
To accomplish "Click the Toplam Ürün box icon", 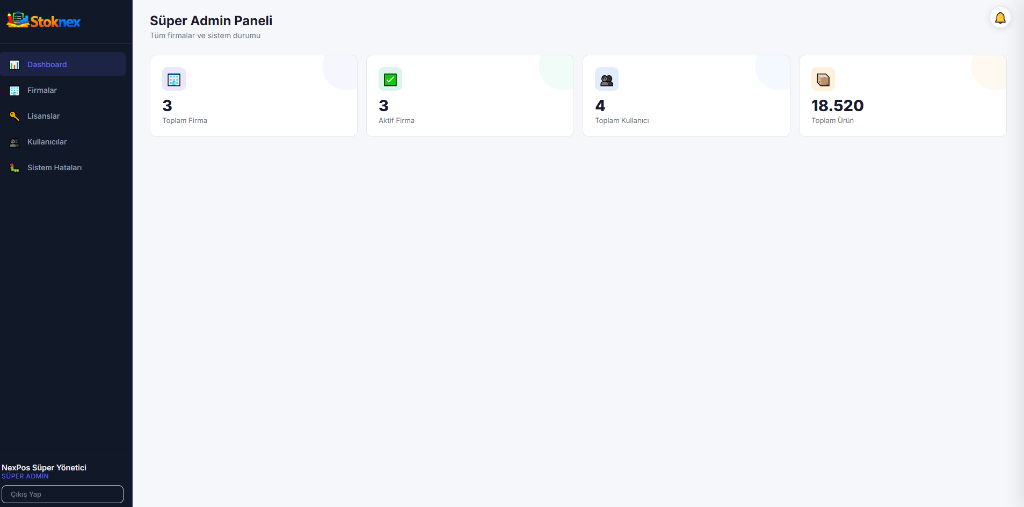I will pyautogui.click(x=823, y=79).
